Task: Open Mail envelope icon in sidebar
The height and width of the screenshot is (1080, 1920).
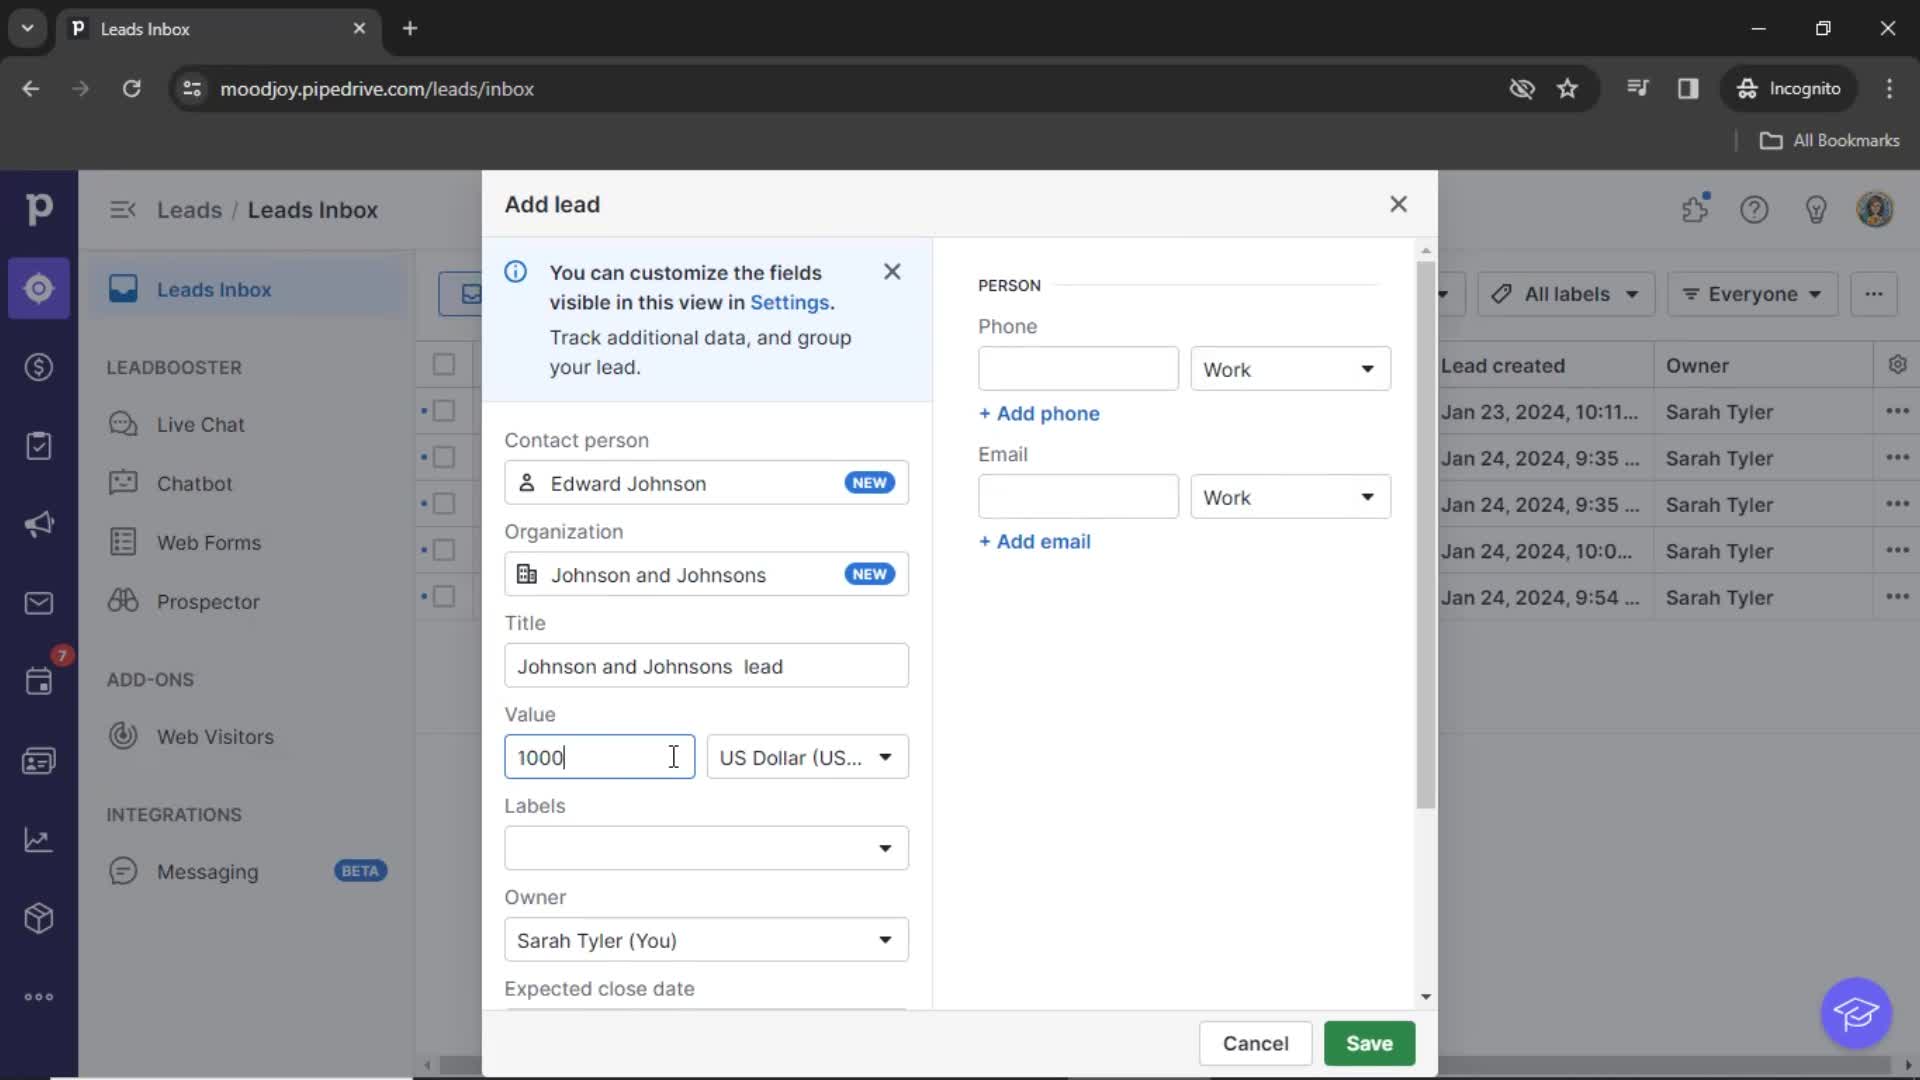Action: point(38,603)
